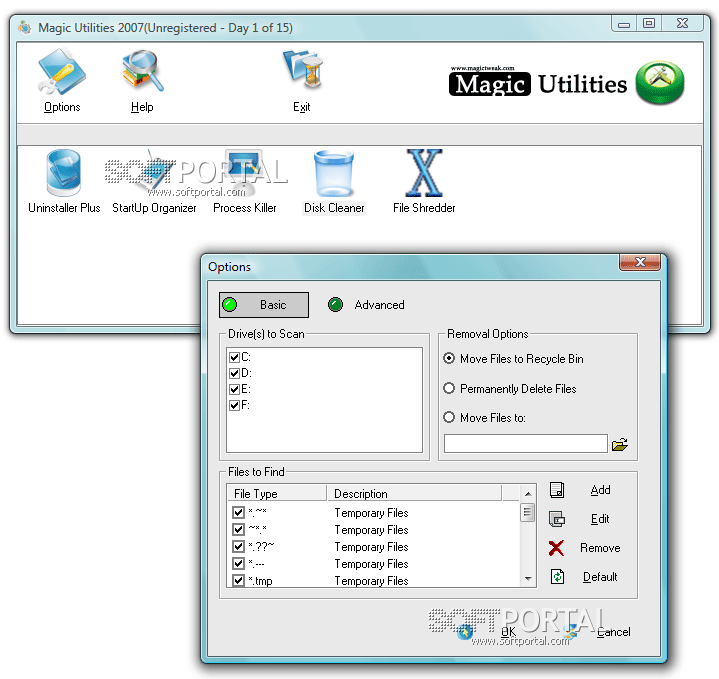719x679 pixels.
Task: Open the Help magnifier icon
Action: click(x=142, y=71)
